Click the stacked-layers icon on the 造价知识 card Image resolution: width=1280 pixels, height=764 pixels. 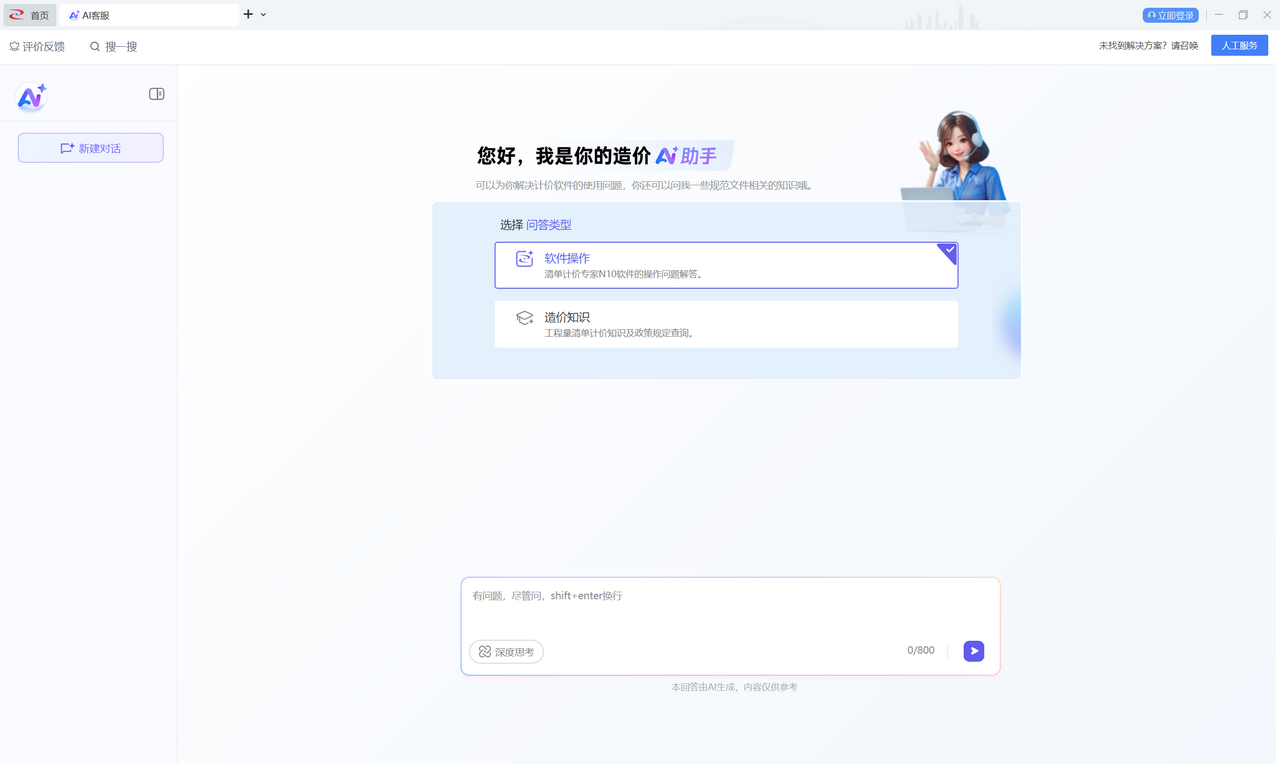[x=524, y=317]
